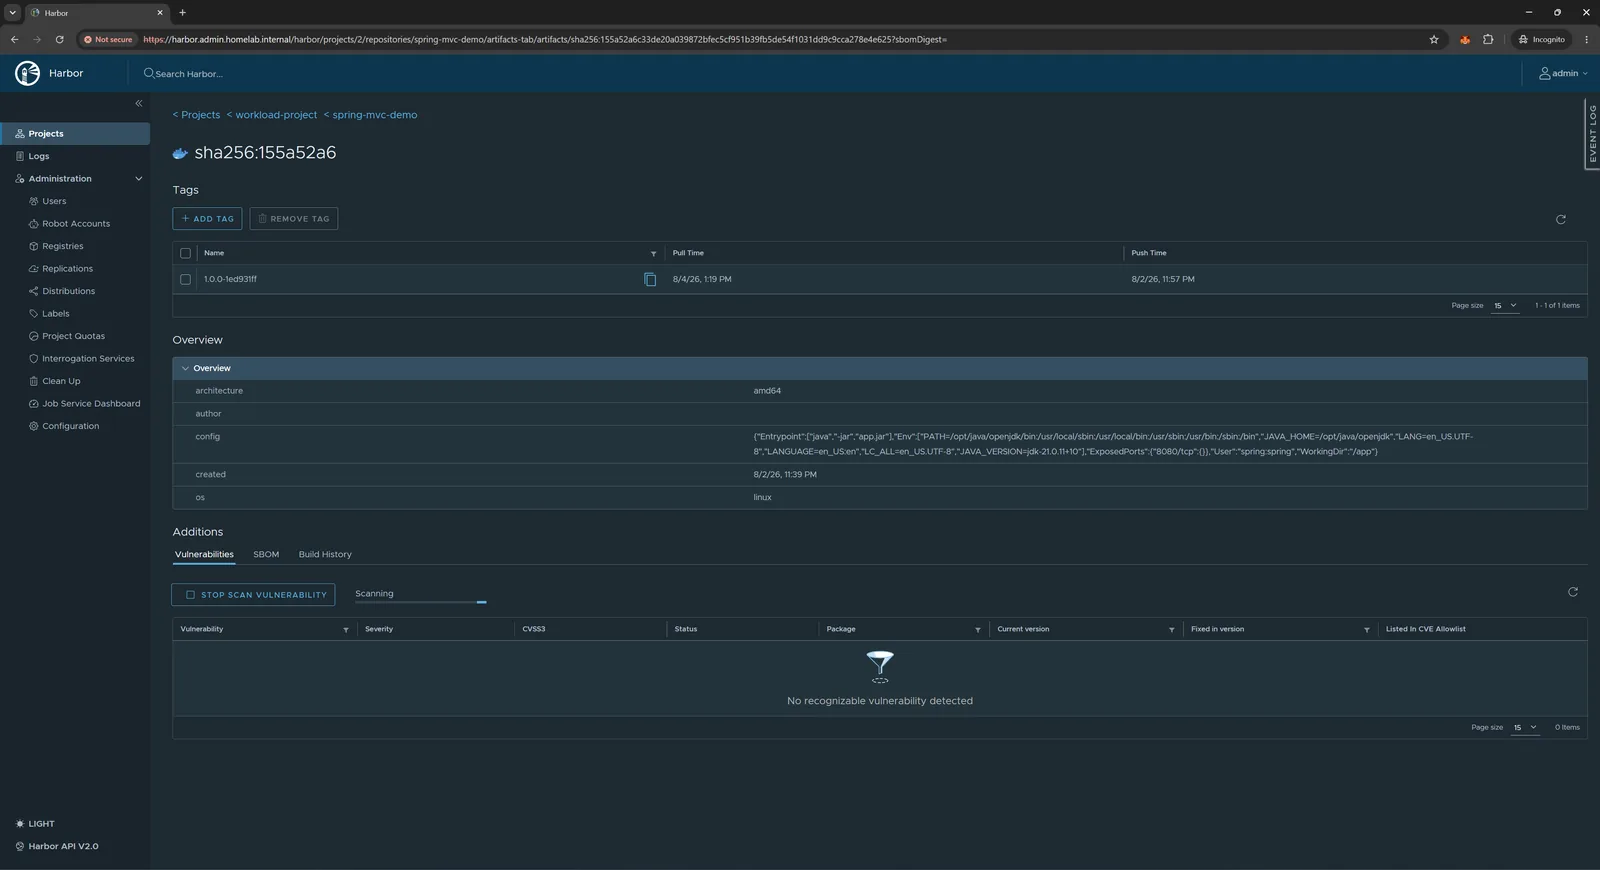Image resolution: width=1600 pixels, height=870 pixels.
Task: Open tags page size dropdown
Action: click(1505, 305)
